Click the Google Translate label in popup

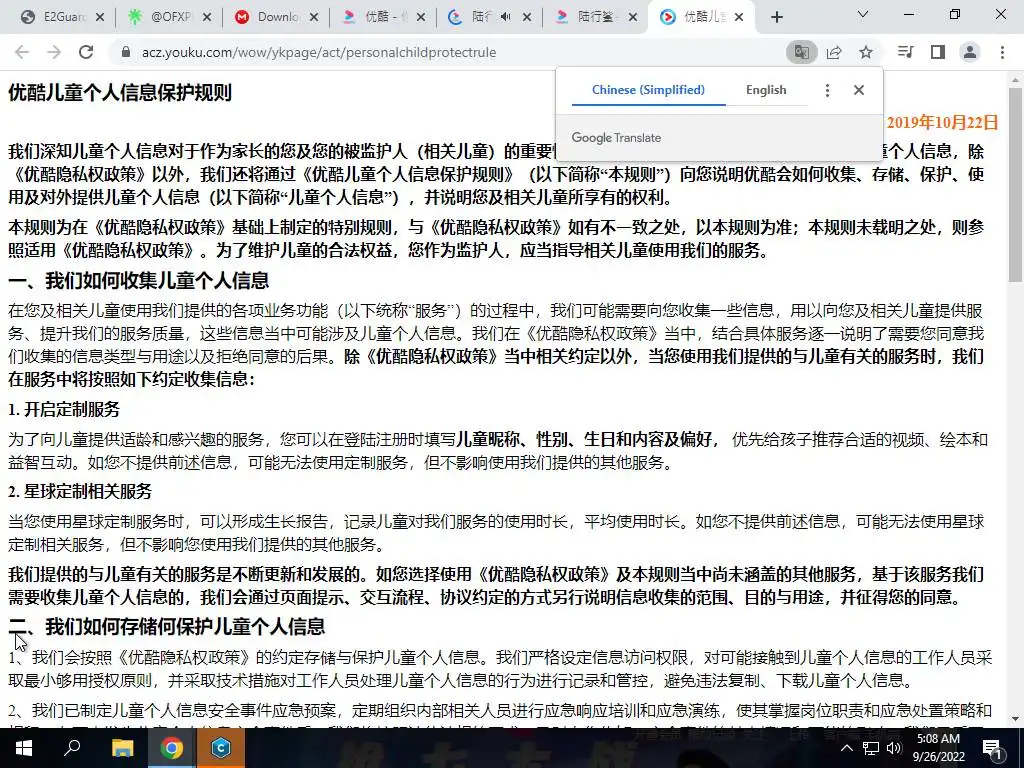click(x=616, y=138)
